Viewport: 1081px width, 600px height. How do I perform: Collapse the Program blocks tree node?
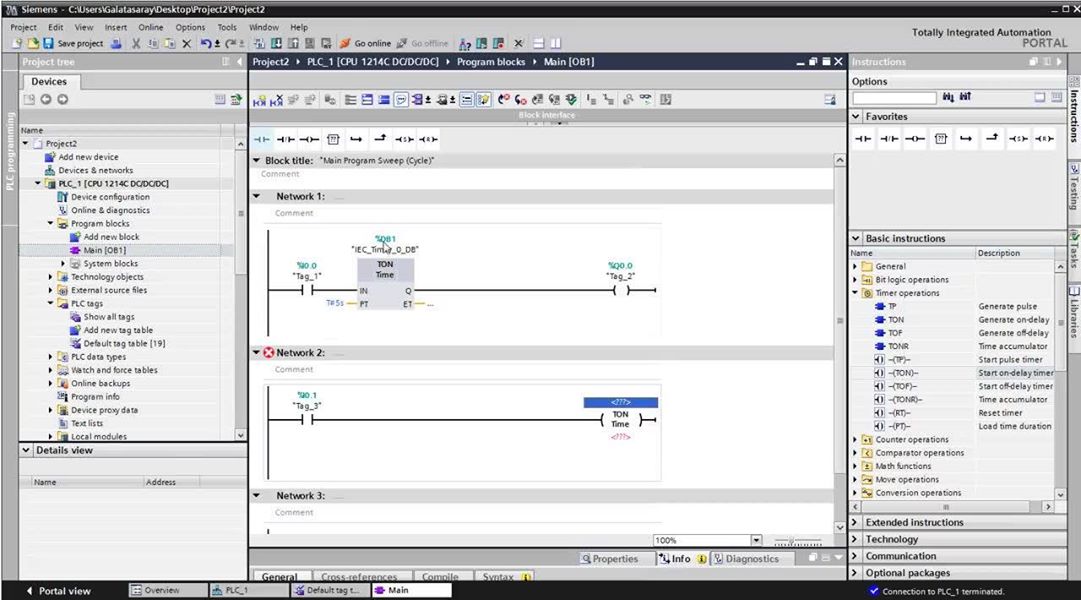pos(50,223)
